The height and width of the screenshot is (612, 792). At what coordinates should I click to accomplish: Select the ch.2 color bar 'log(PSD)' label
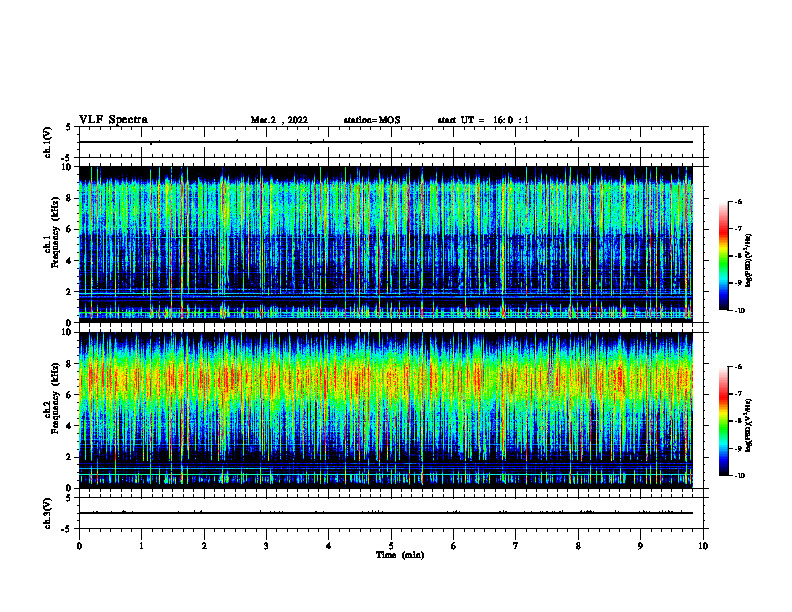click(749, 426)
